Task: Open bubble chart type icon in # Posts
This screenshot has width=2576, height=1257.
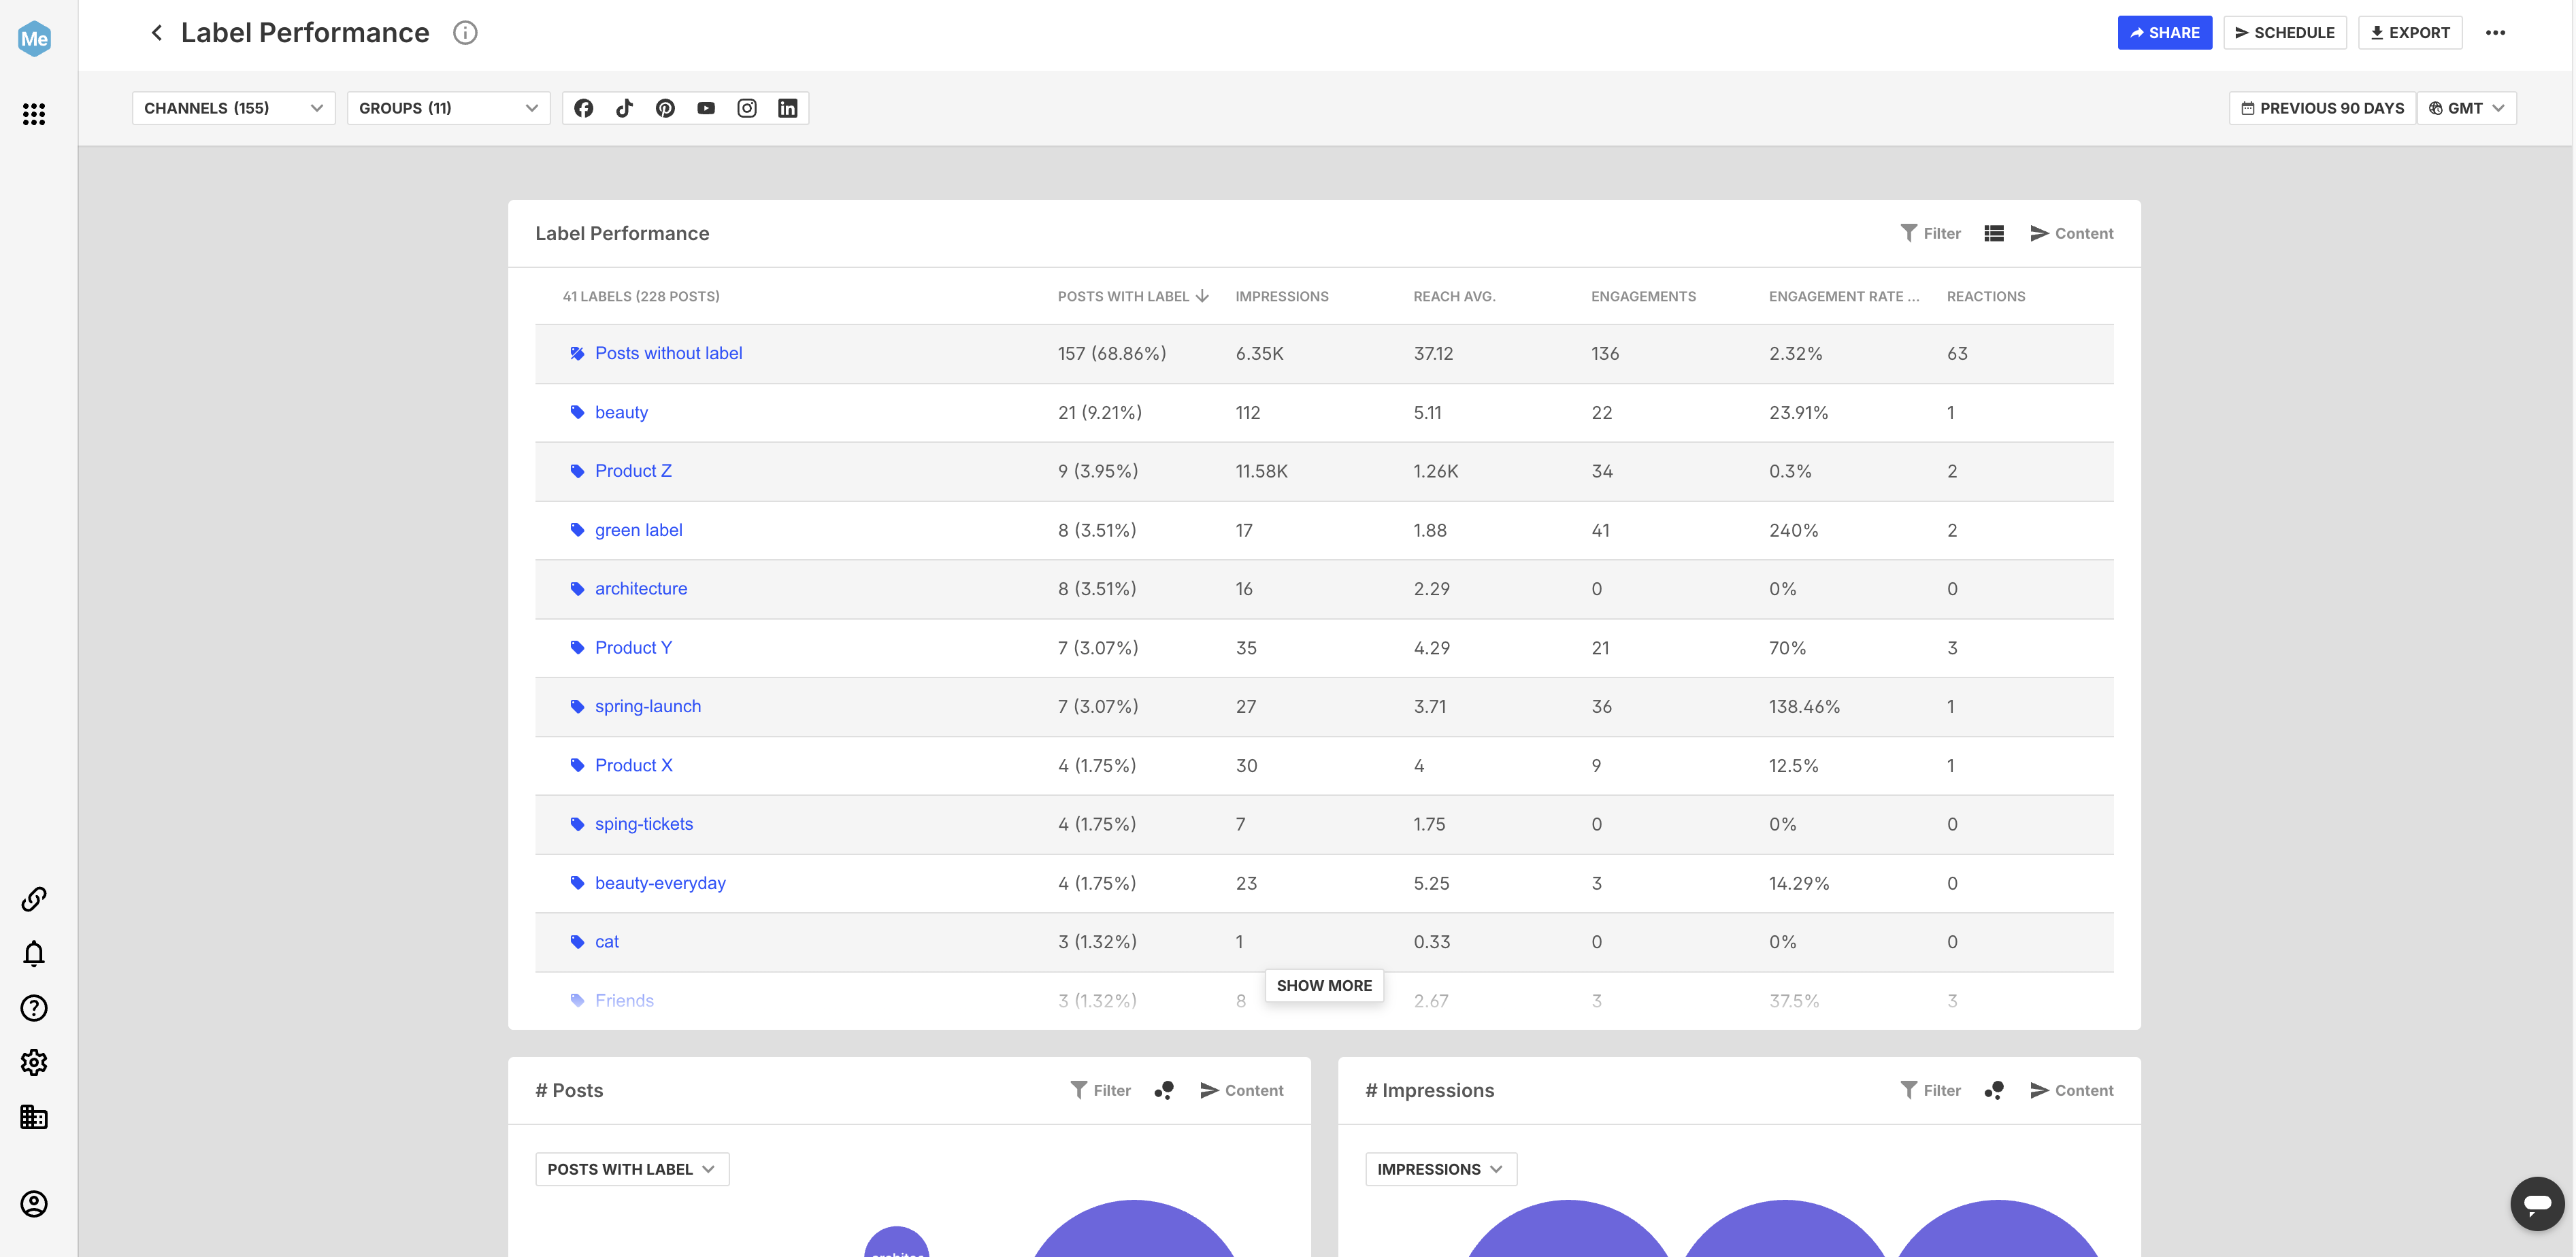Action: click(x=1164, y=1090)
